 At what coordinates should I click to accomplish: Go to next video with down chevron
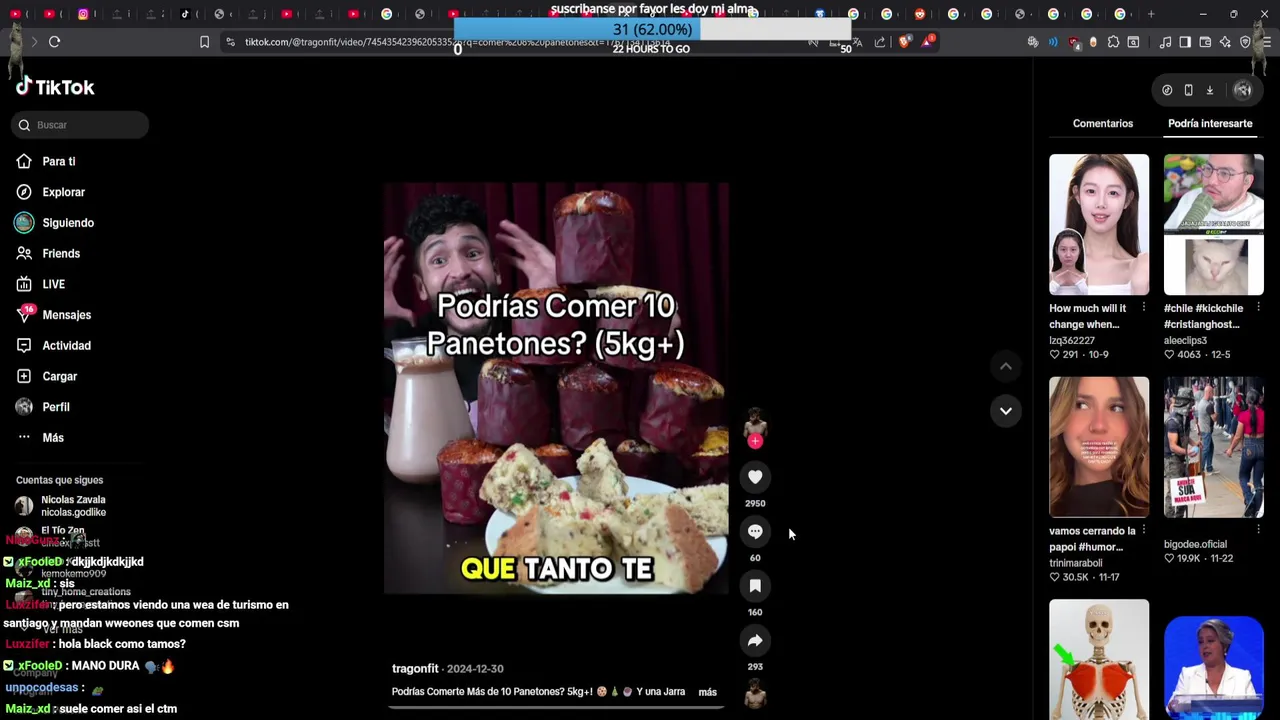(x=1005, y=411)
